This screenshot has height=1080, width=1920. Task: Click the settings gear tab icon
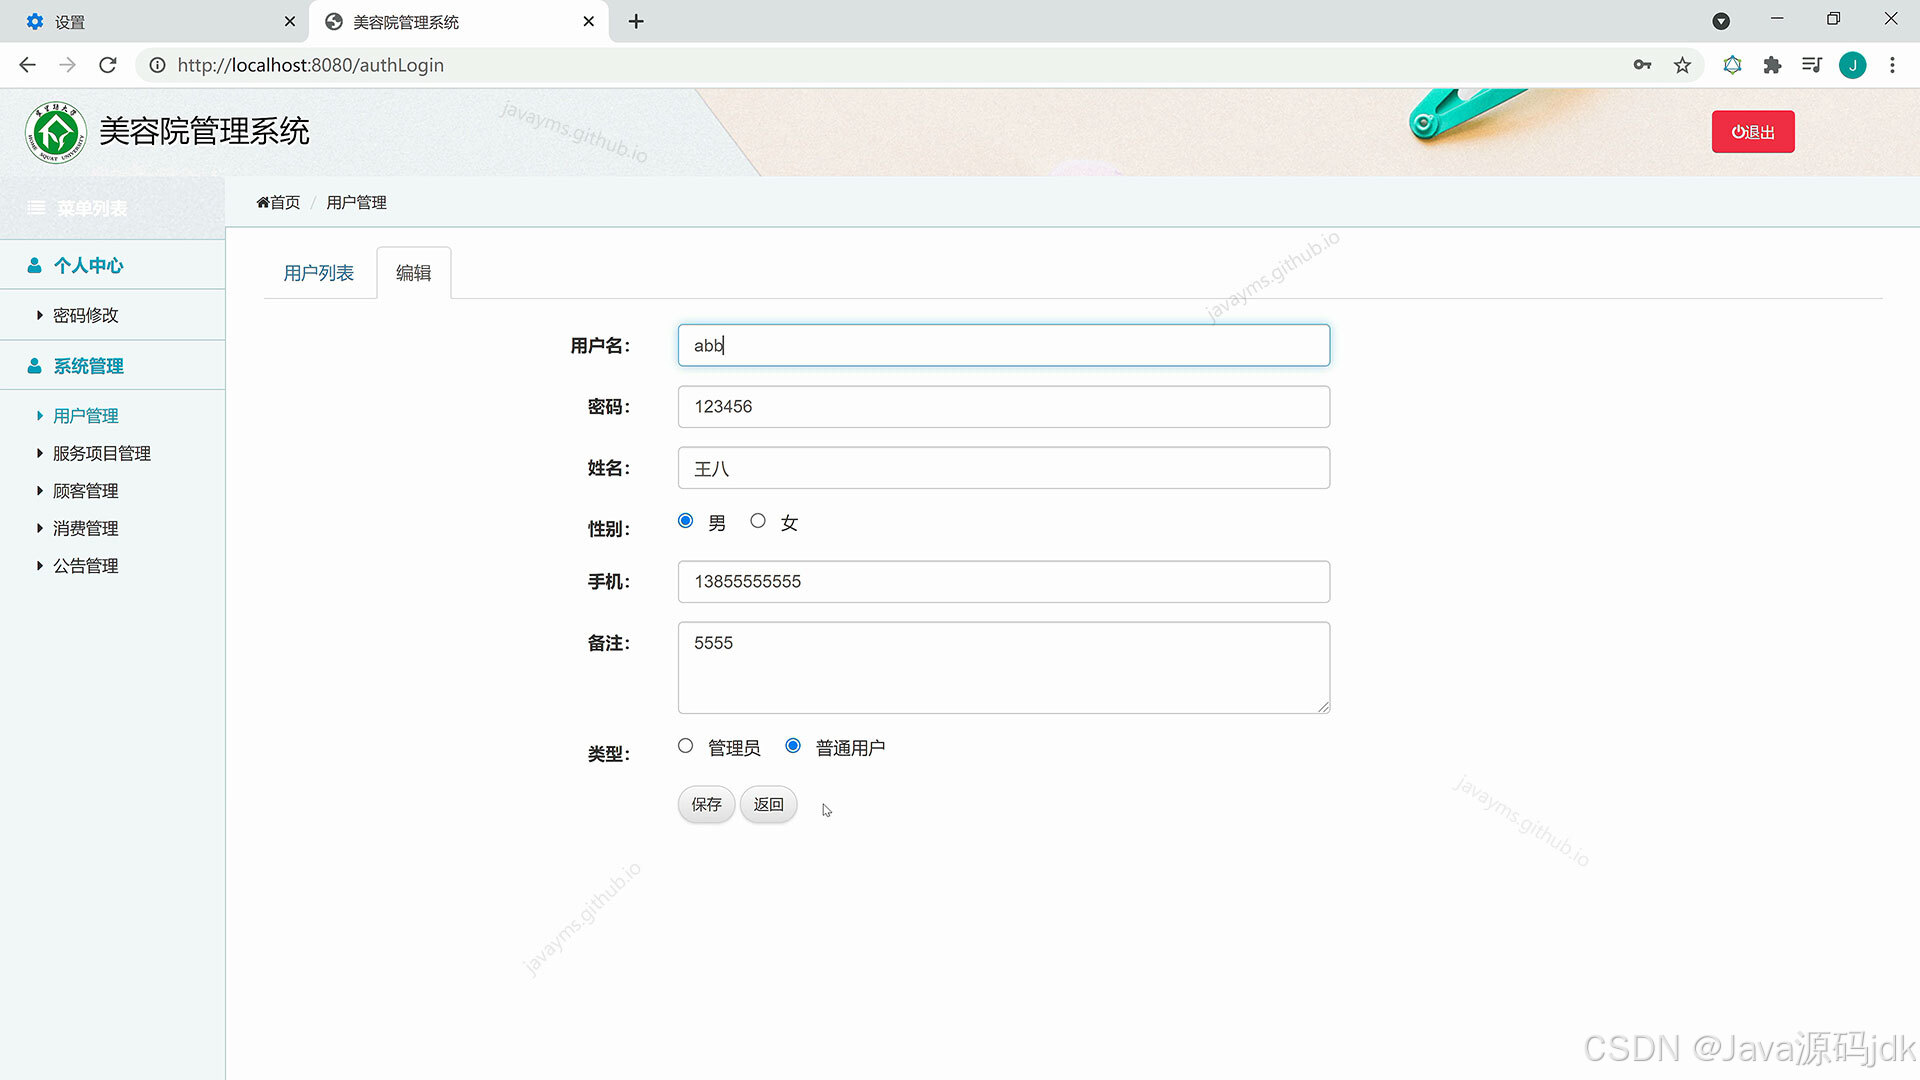(x=35, y=21)
